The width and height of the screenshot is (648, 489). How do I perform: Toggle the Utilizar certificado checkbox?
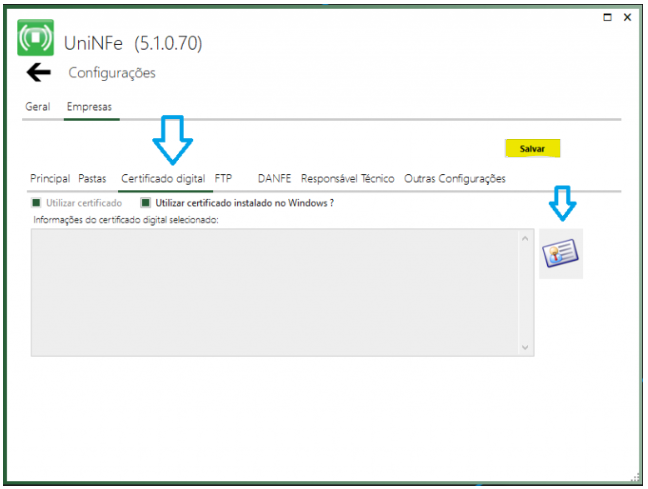[x=36, y=203]
